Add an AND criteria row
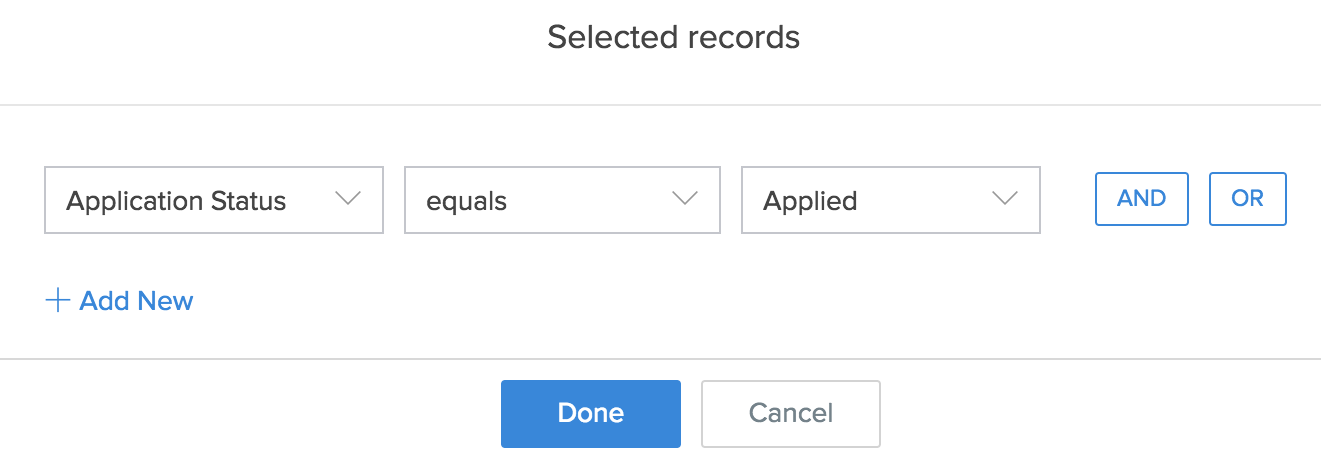This screenshot has height=464, width=1321. click(1142, 199)
